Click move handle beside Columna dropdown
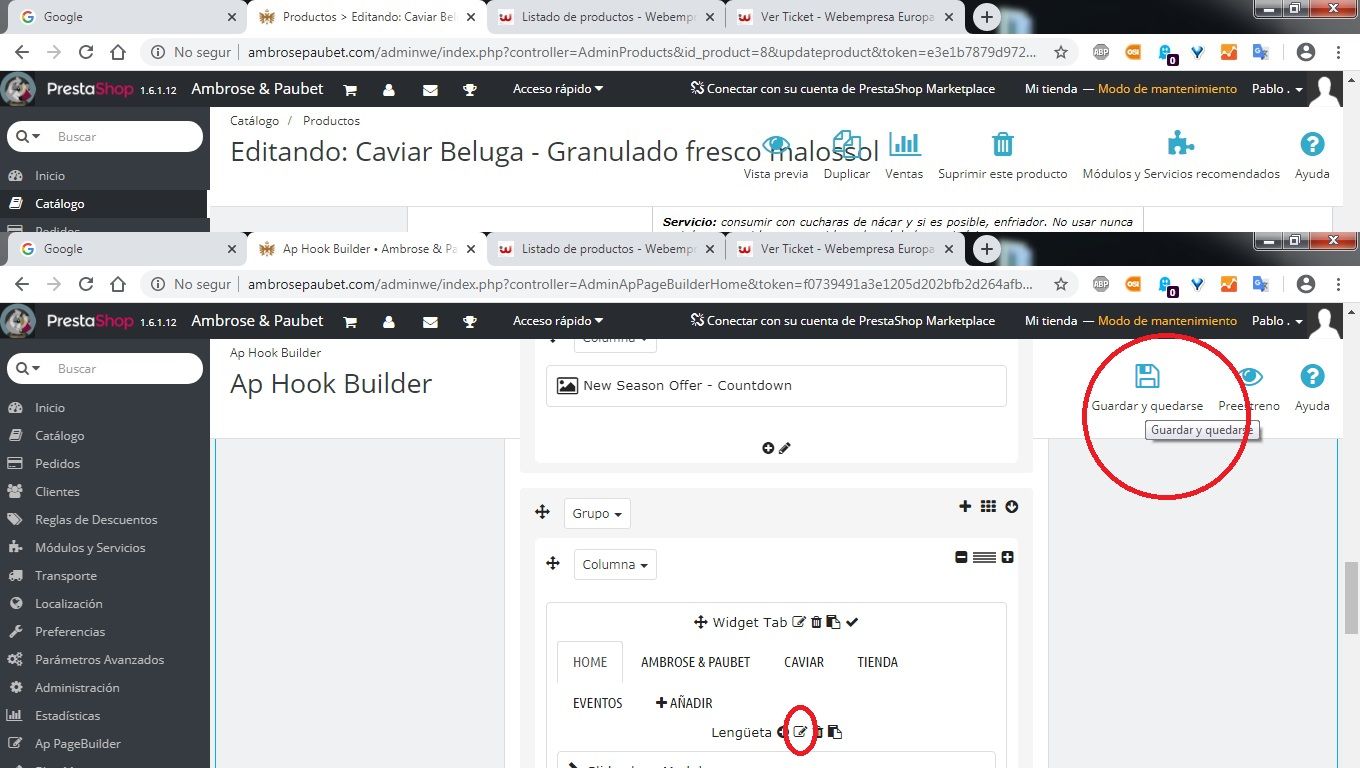Image resolution: width=1360 pixels, height=768 pixels. (552, 564)
